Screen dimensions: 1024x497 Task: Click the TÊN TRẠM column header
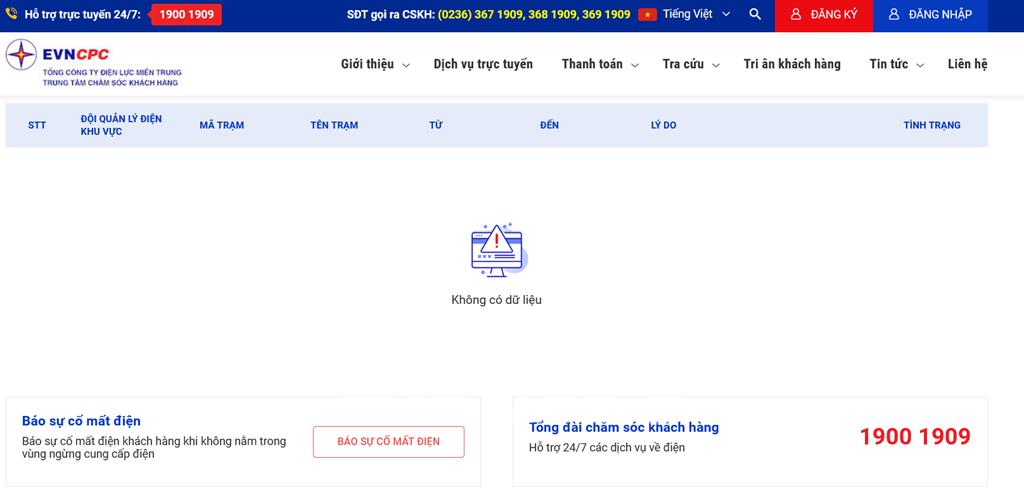pyautogui.click(x=334, y=126)
